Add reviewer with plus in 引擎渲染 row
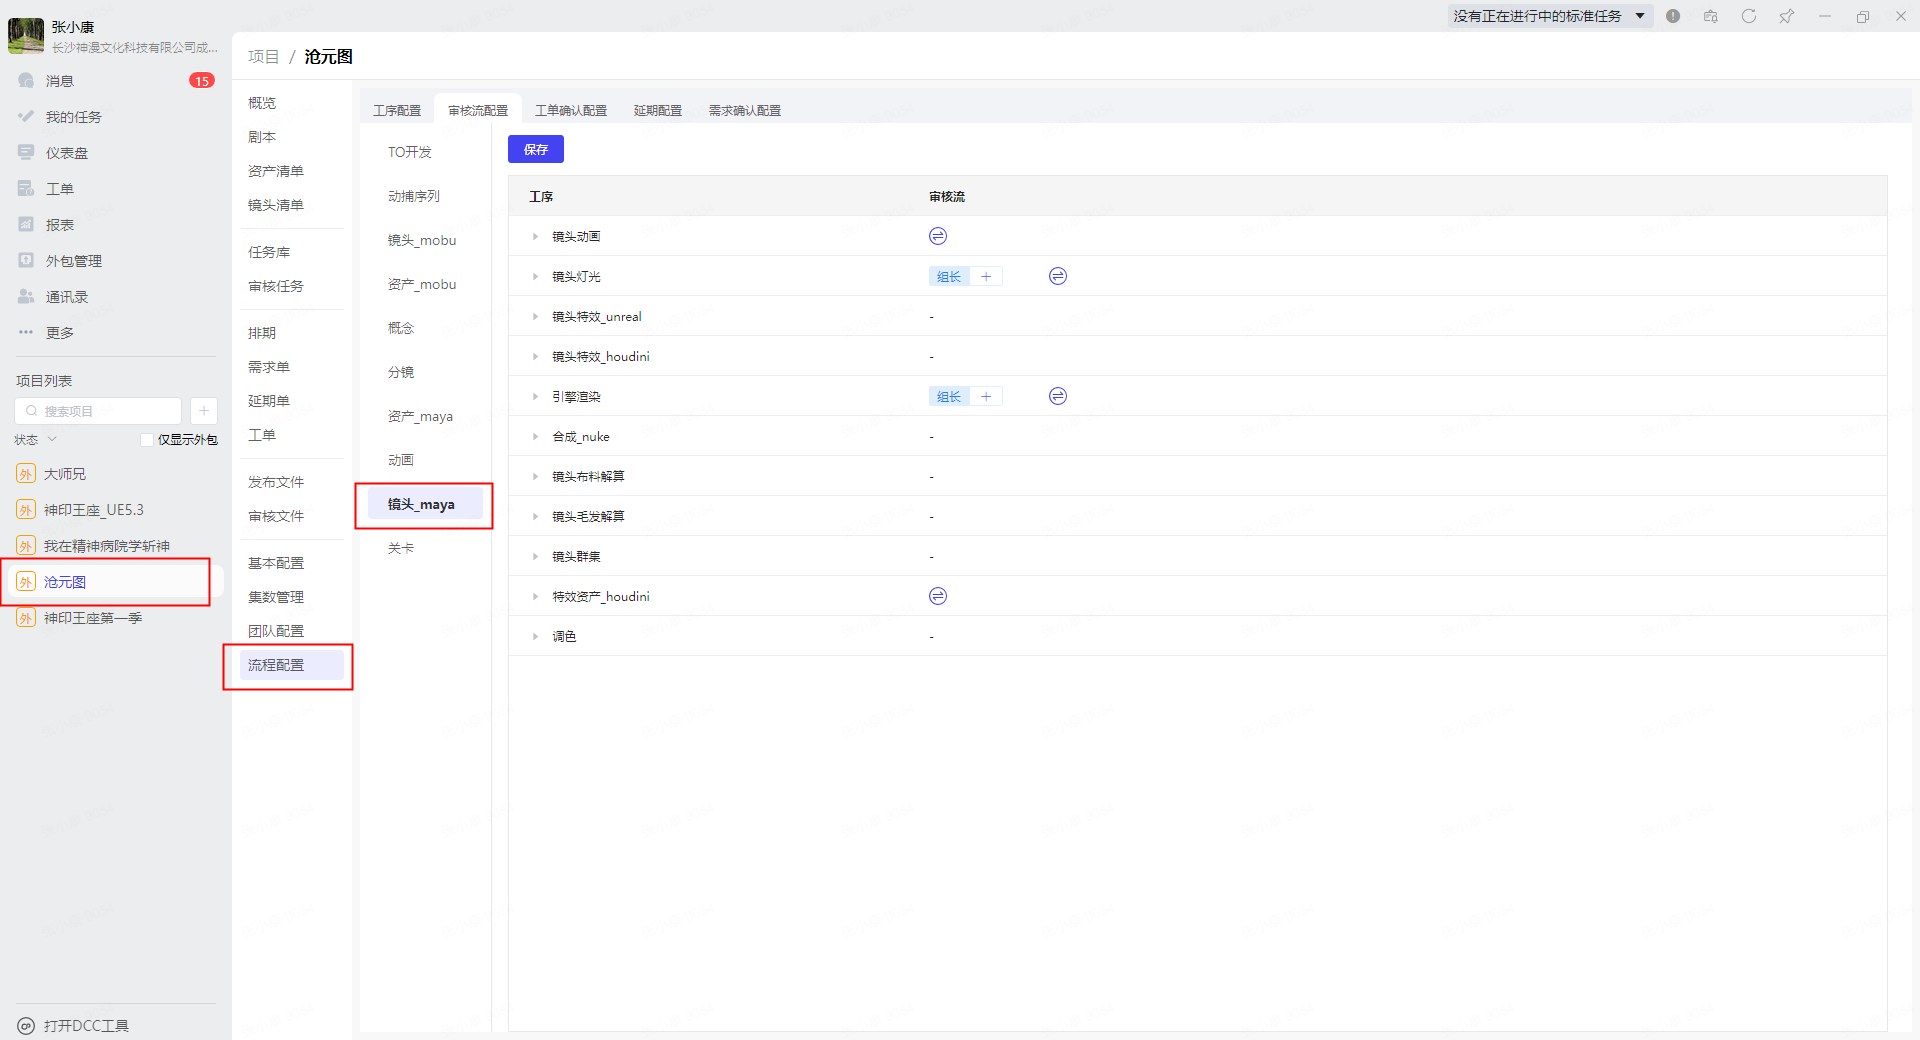This screenshot has height=1040, width=1920. [985, 397]
